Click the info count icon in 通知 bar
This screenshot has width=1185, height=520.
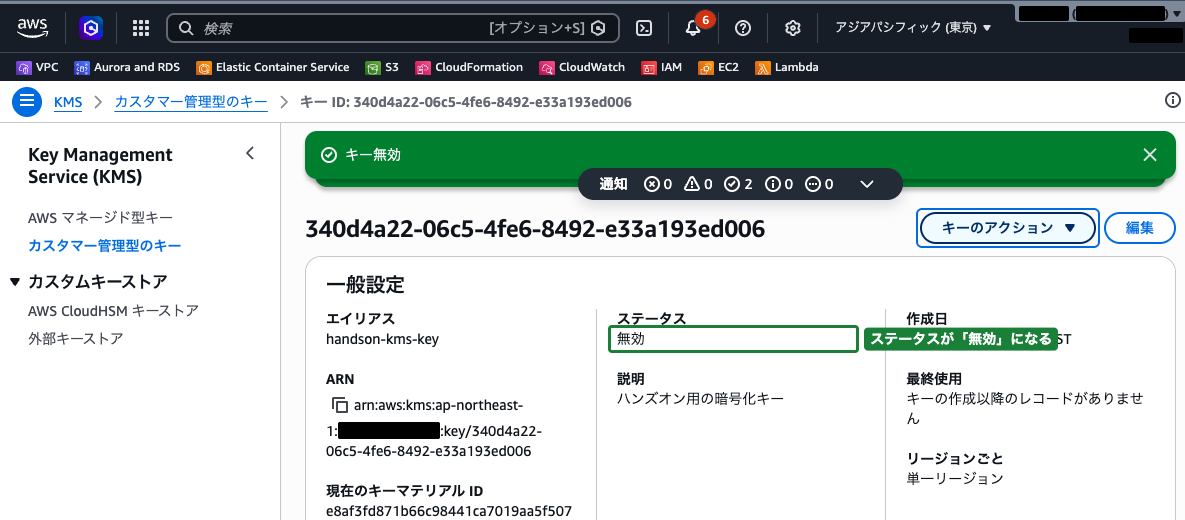(x=778, y=184)
